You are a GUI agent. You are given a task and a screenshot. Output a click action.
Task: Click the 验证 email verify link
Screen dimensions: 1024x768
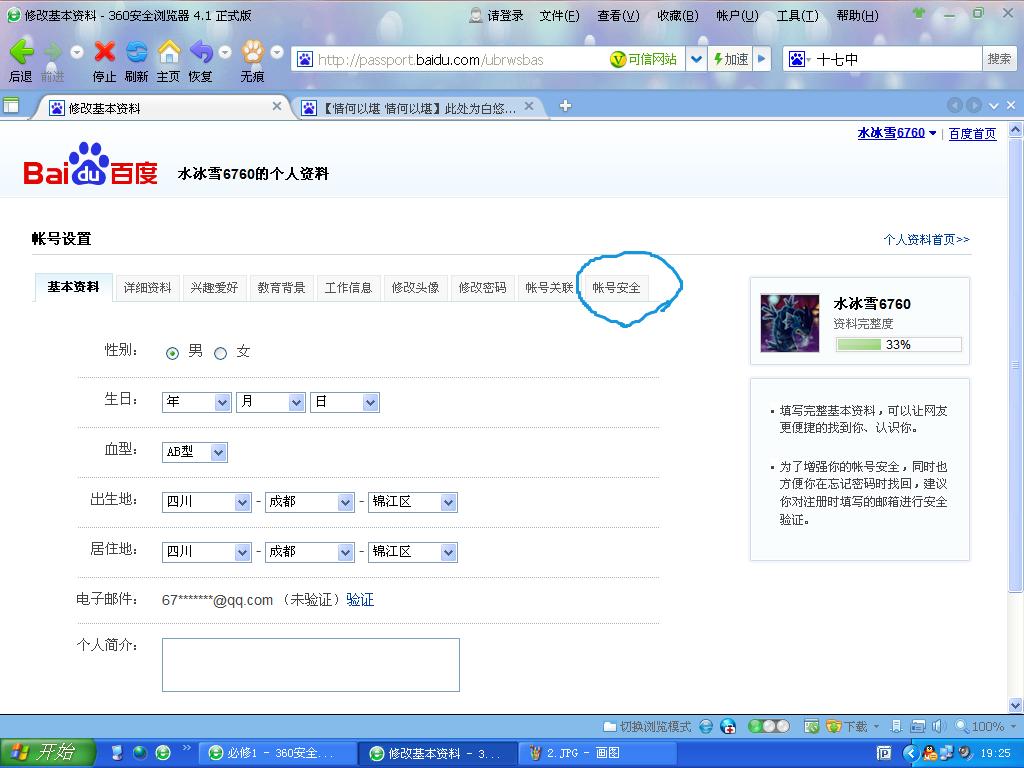tap(360, 600)
